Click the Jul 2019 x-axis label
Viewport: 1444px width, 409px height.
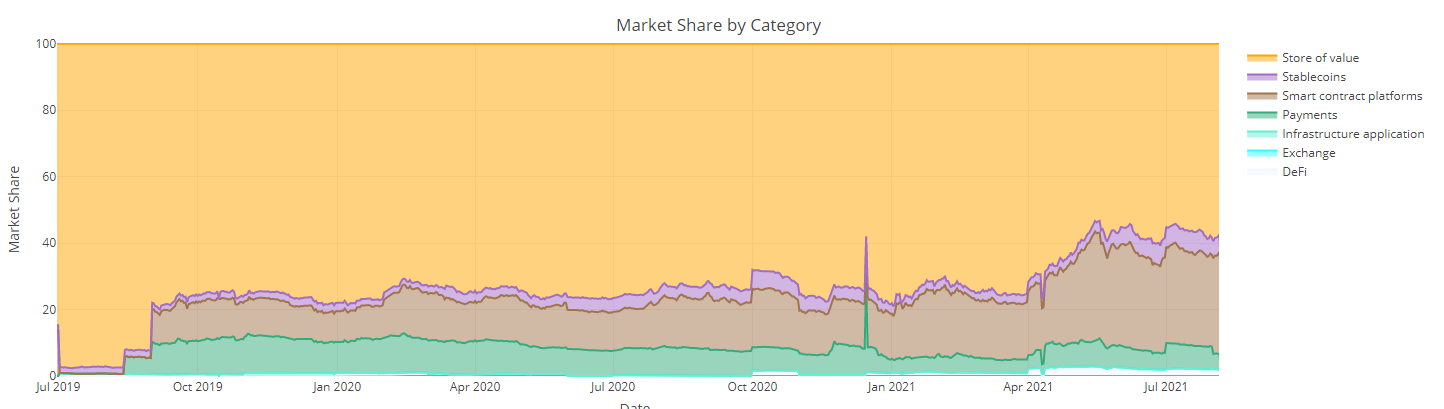tap(58, 386)
